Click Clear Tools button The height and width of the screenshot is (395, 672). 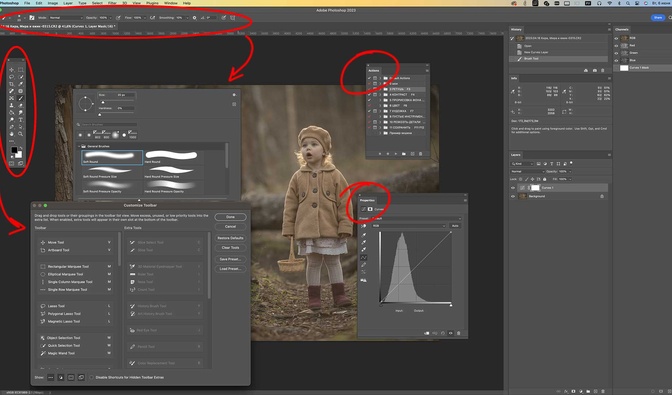pos(230,248)
